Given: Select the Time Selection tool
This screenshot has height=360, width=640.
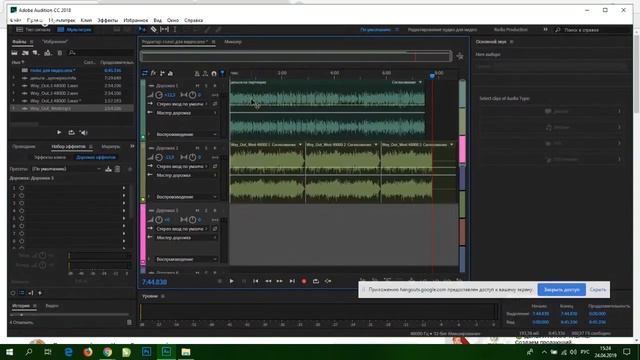Looking at the screenshot, I should pos(175,29).
